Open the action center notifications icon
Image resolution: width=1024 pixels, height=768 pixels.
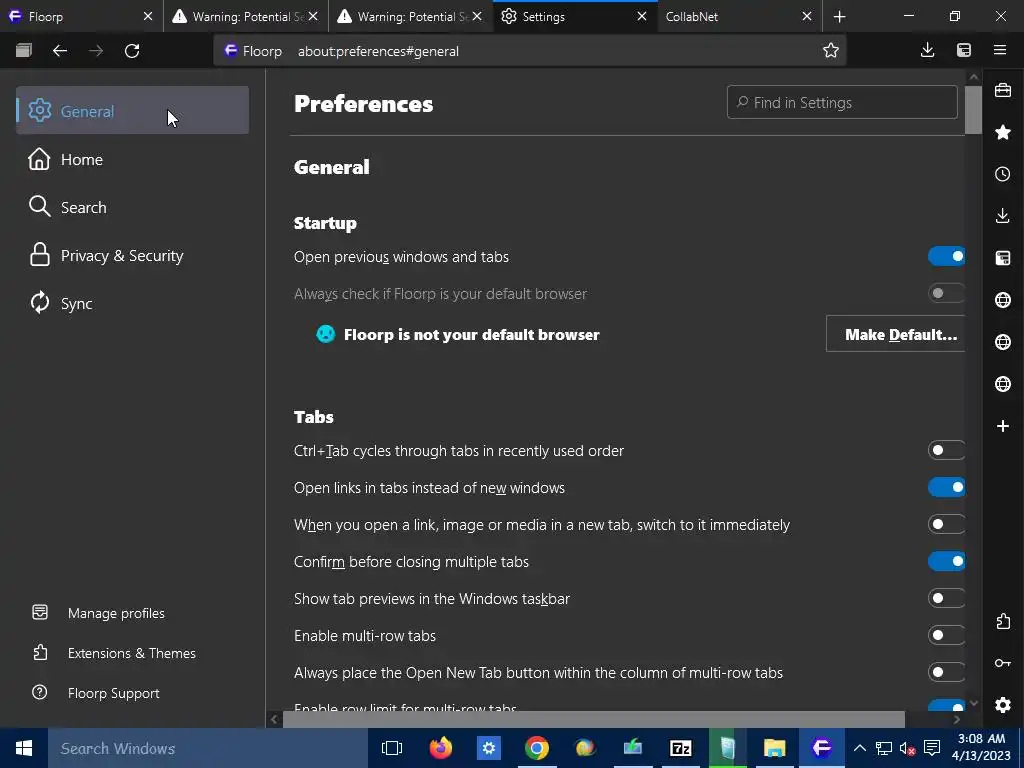(x=933, y=748)
